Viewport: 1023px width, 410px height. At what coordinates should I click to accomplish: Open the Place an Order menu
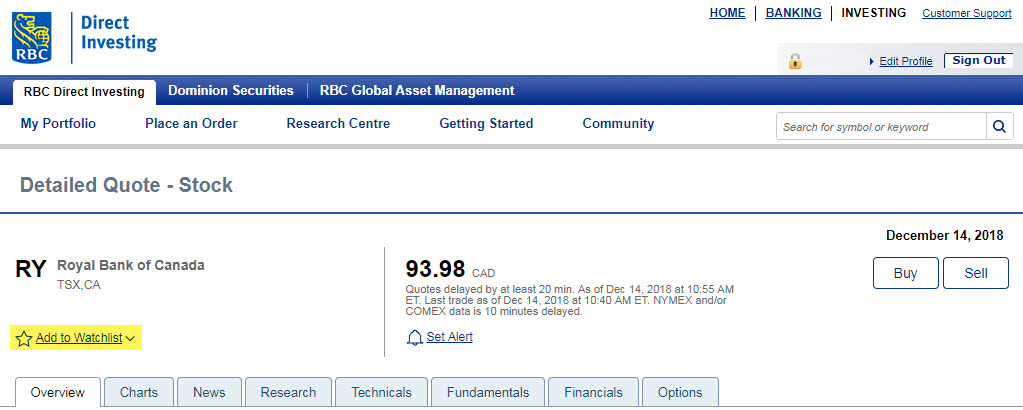(x=191, y=124)
